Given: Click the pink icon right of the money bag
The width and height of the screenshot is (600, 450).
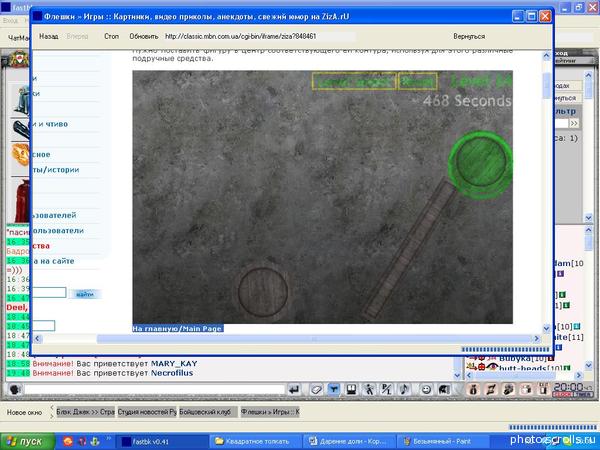Looking at the screenshot, I should pos(491,390).
